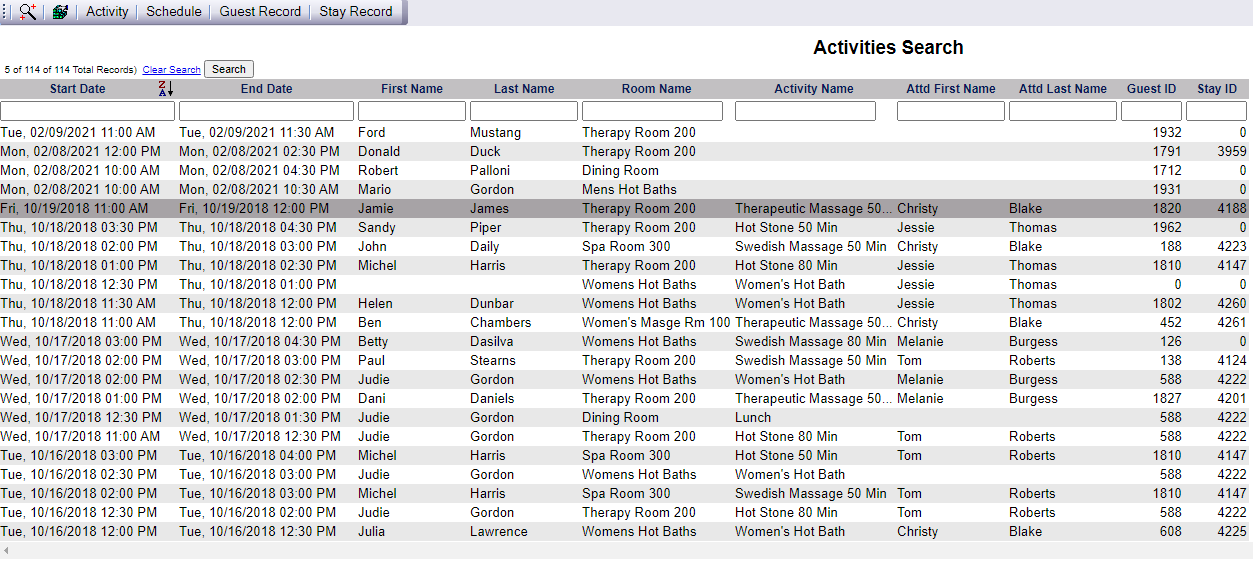The width and height of the screenshot is (1253, 561).
Task: Sort by the End Date column header
Action: [267, 89]
